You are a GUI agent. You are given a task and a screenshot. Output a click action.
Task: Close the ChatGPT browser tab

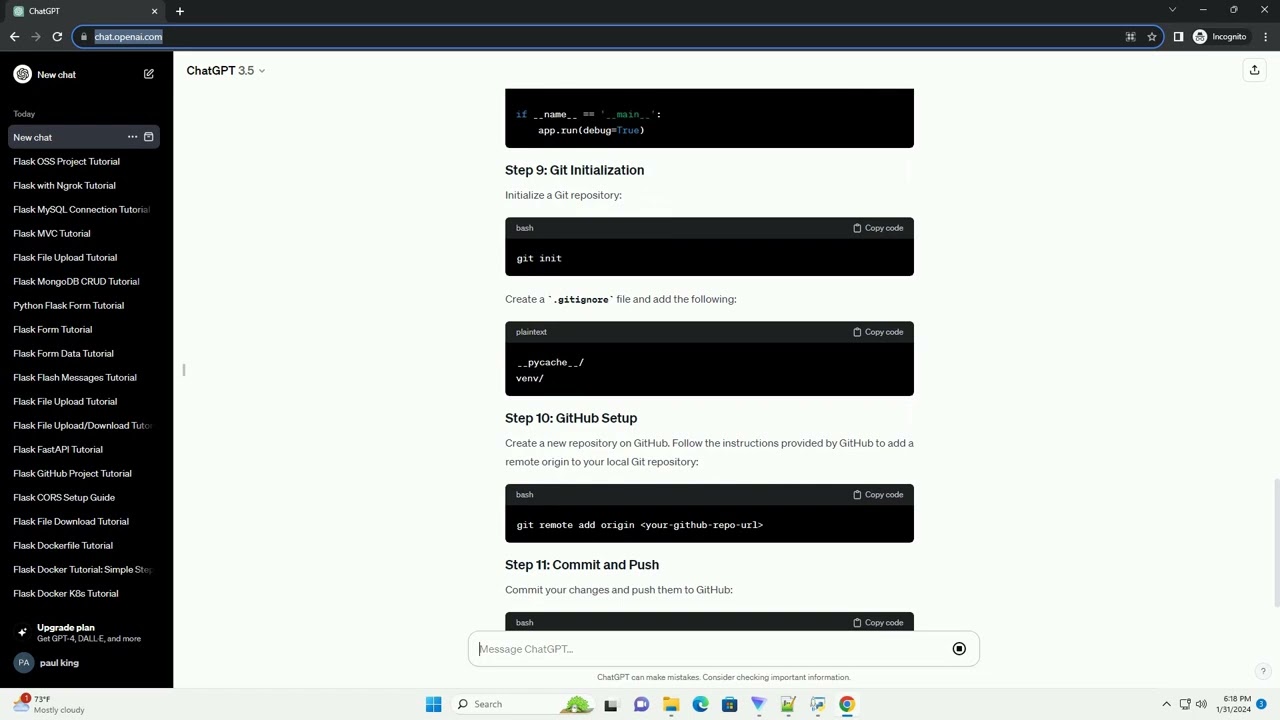154,11
